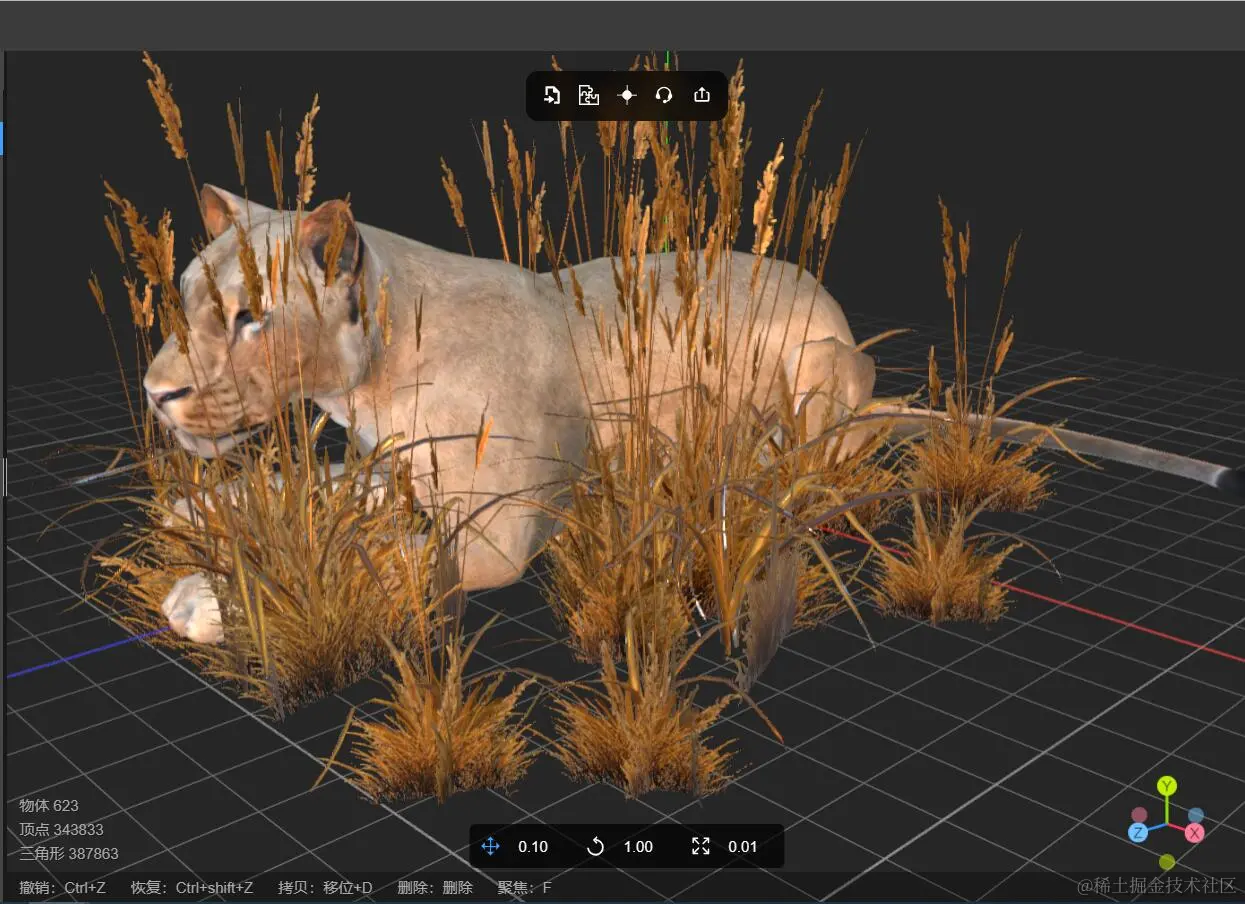Click the pink X axis gizmo handle
This screenshot has width=1245, height=904.
pyautogui.click(x=1195, y=832)
